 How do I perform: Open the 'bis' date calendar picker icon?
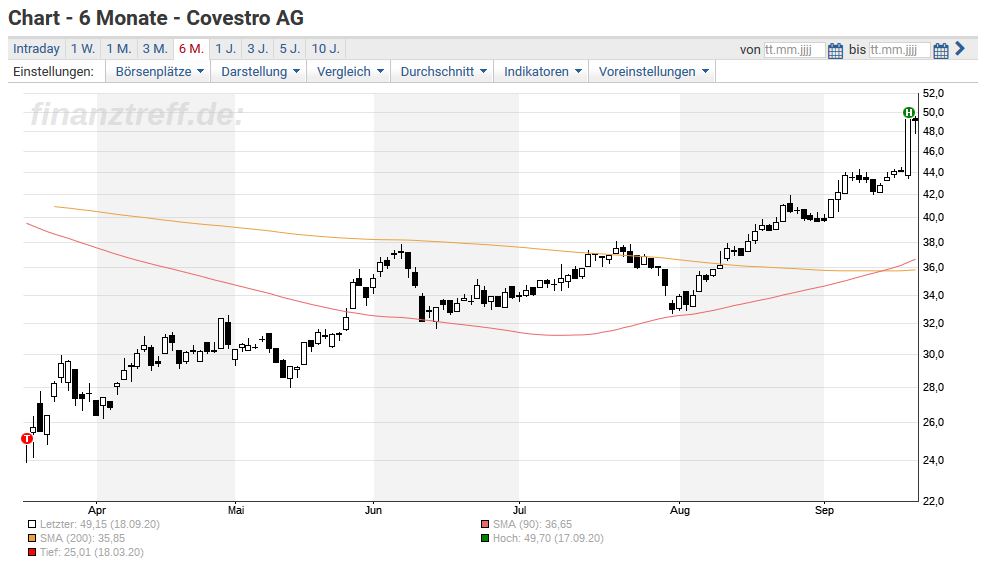(940, 50)
